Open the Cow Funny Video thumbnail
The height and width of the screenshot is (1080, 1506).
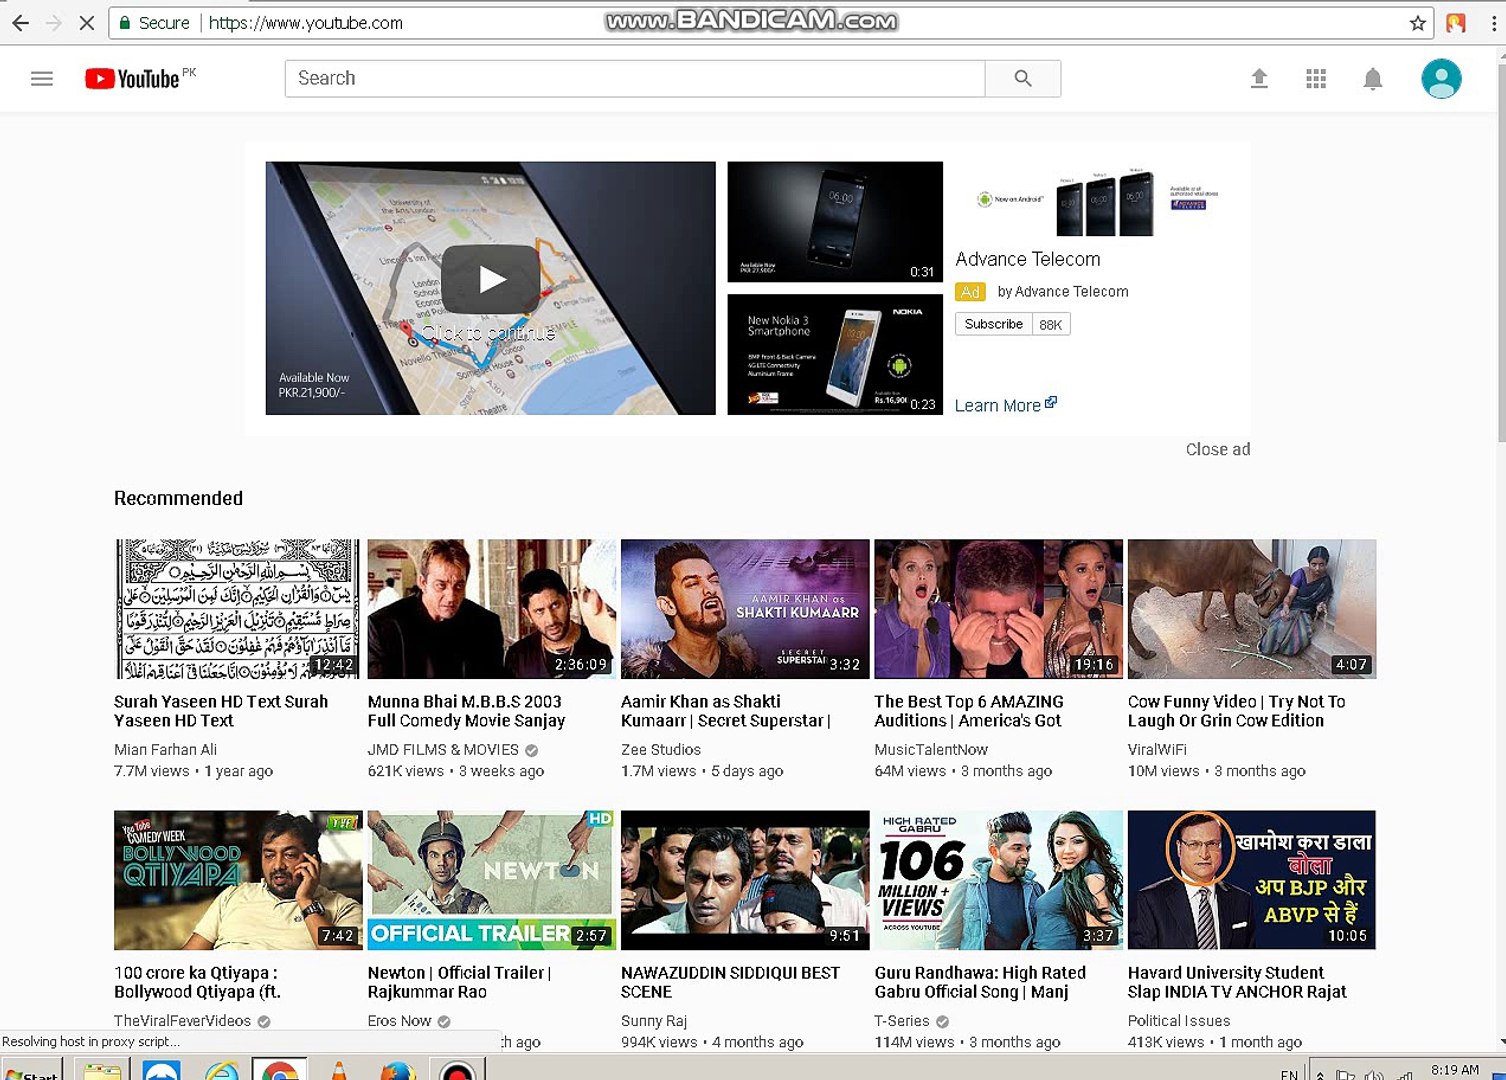[x=1252, y=609]
